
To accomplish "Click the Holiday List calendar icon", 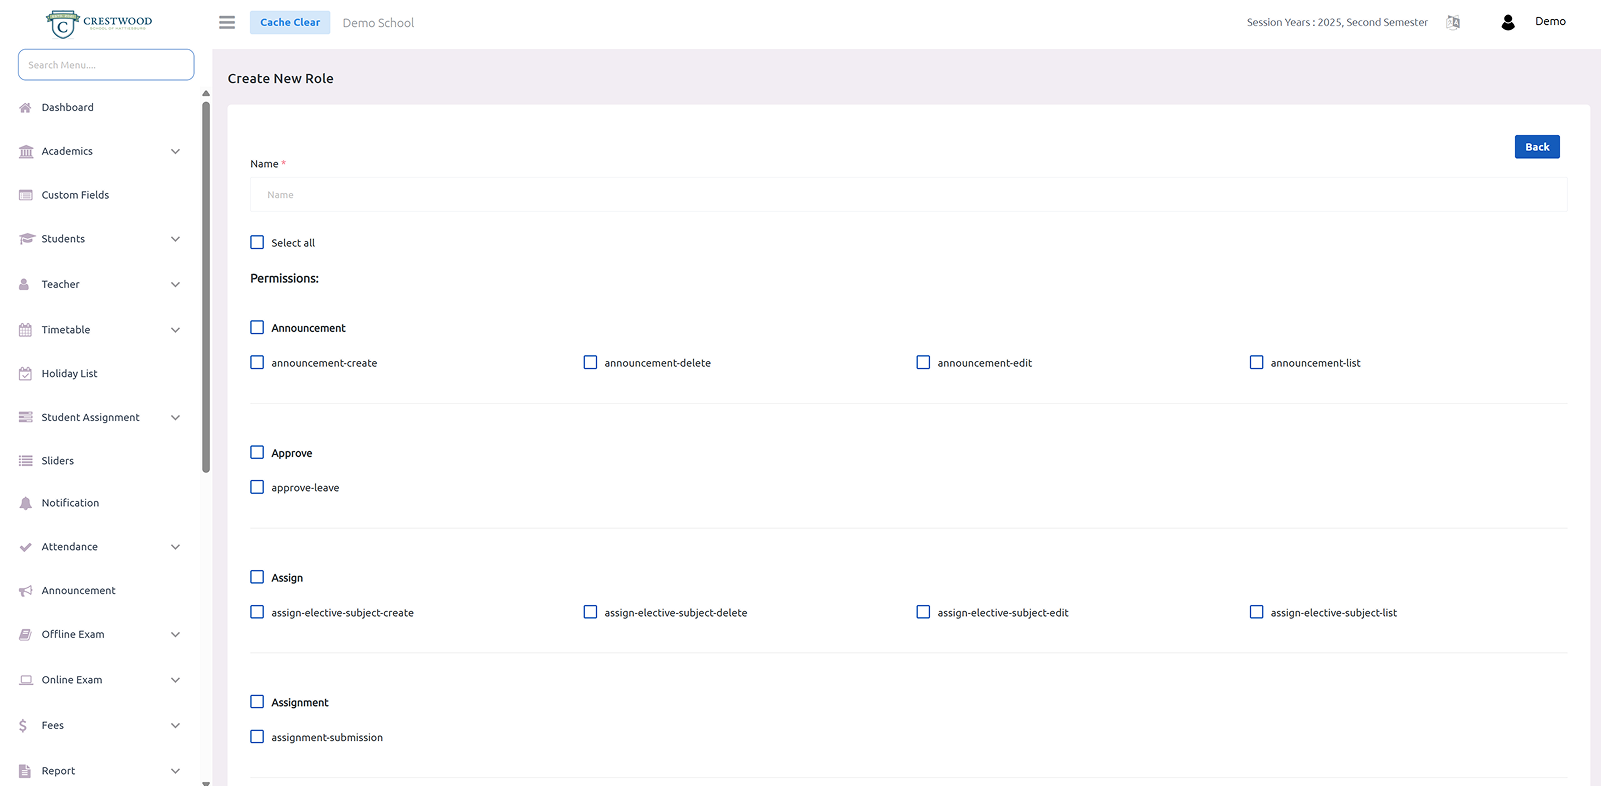I will coord(26,374).
